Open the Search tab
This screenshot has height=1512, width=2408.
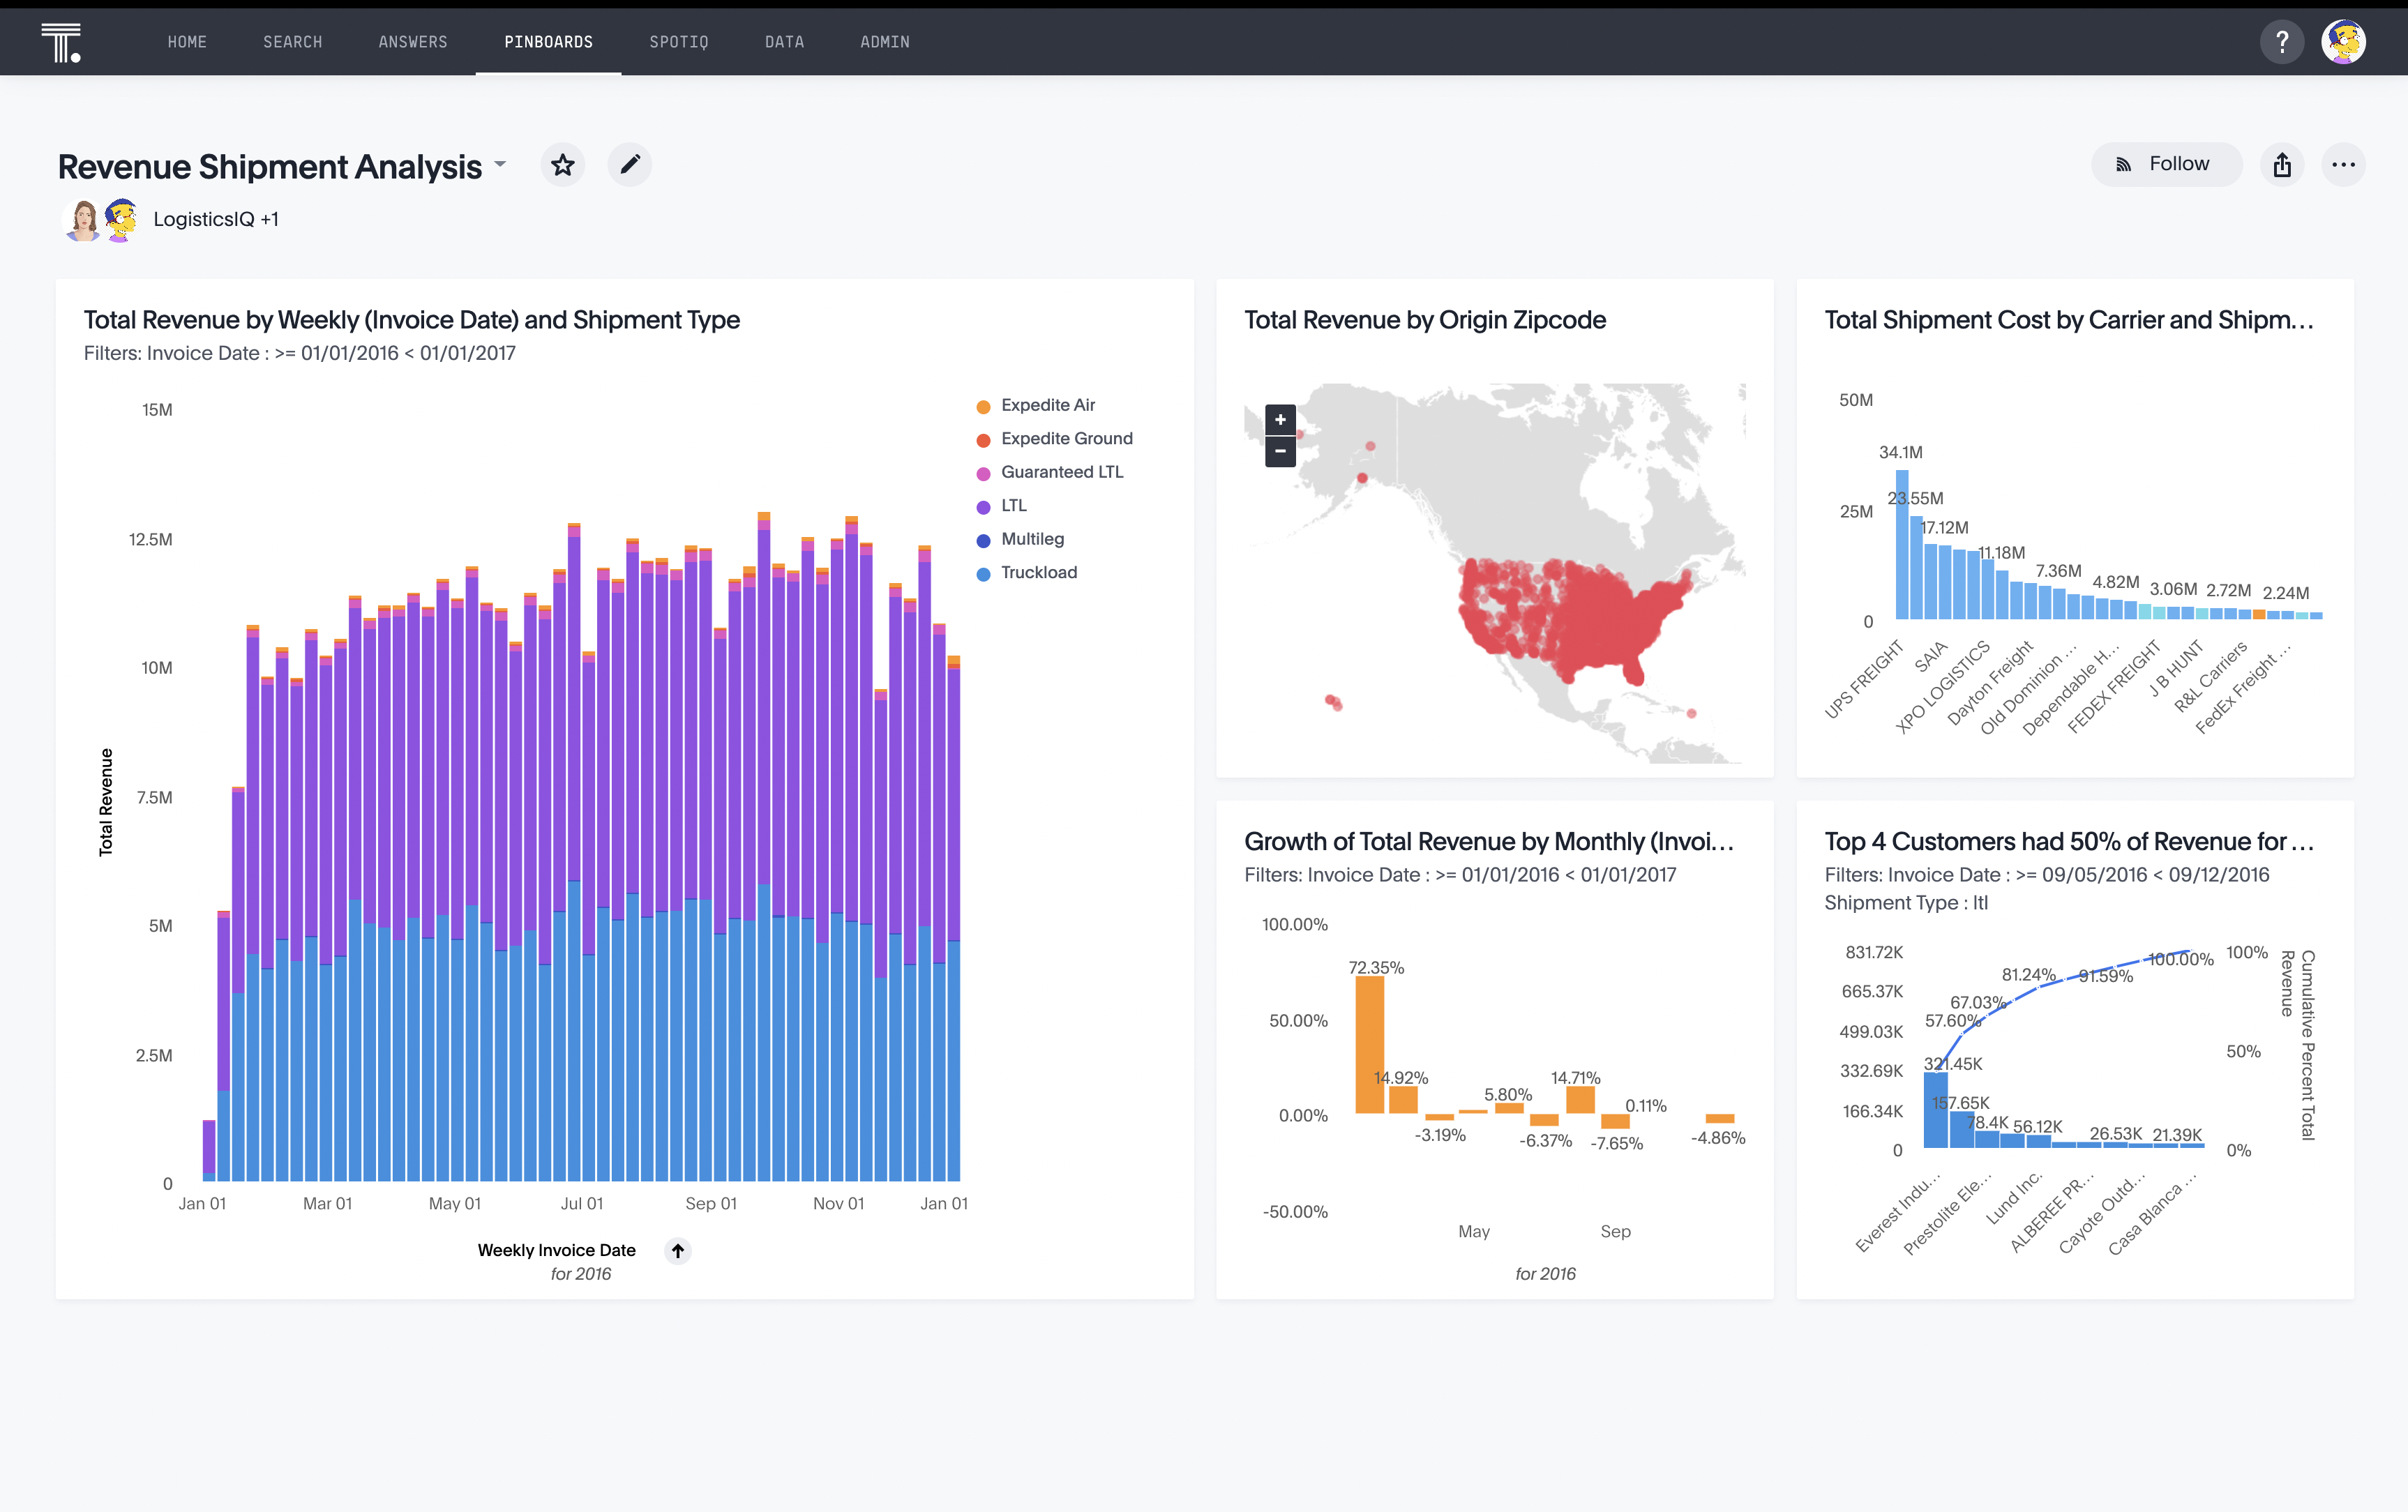[x=293, y=42]
